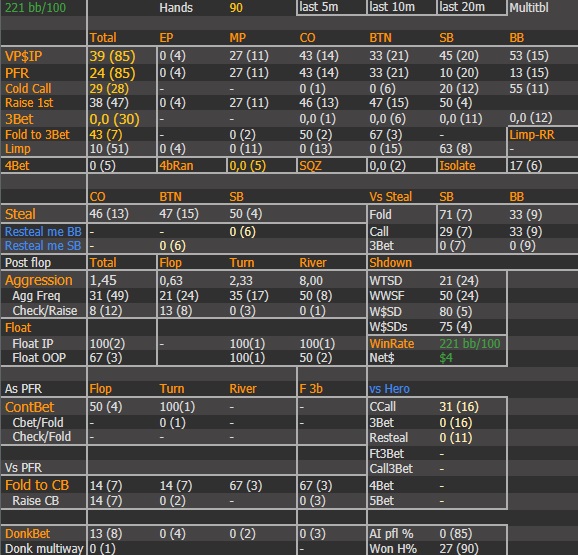Click the Raise 1st label
This screenshot has width=578, height=555.
tap(29, 102)
